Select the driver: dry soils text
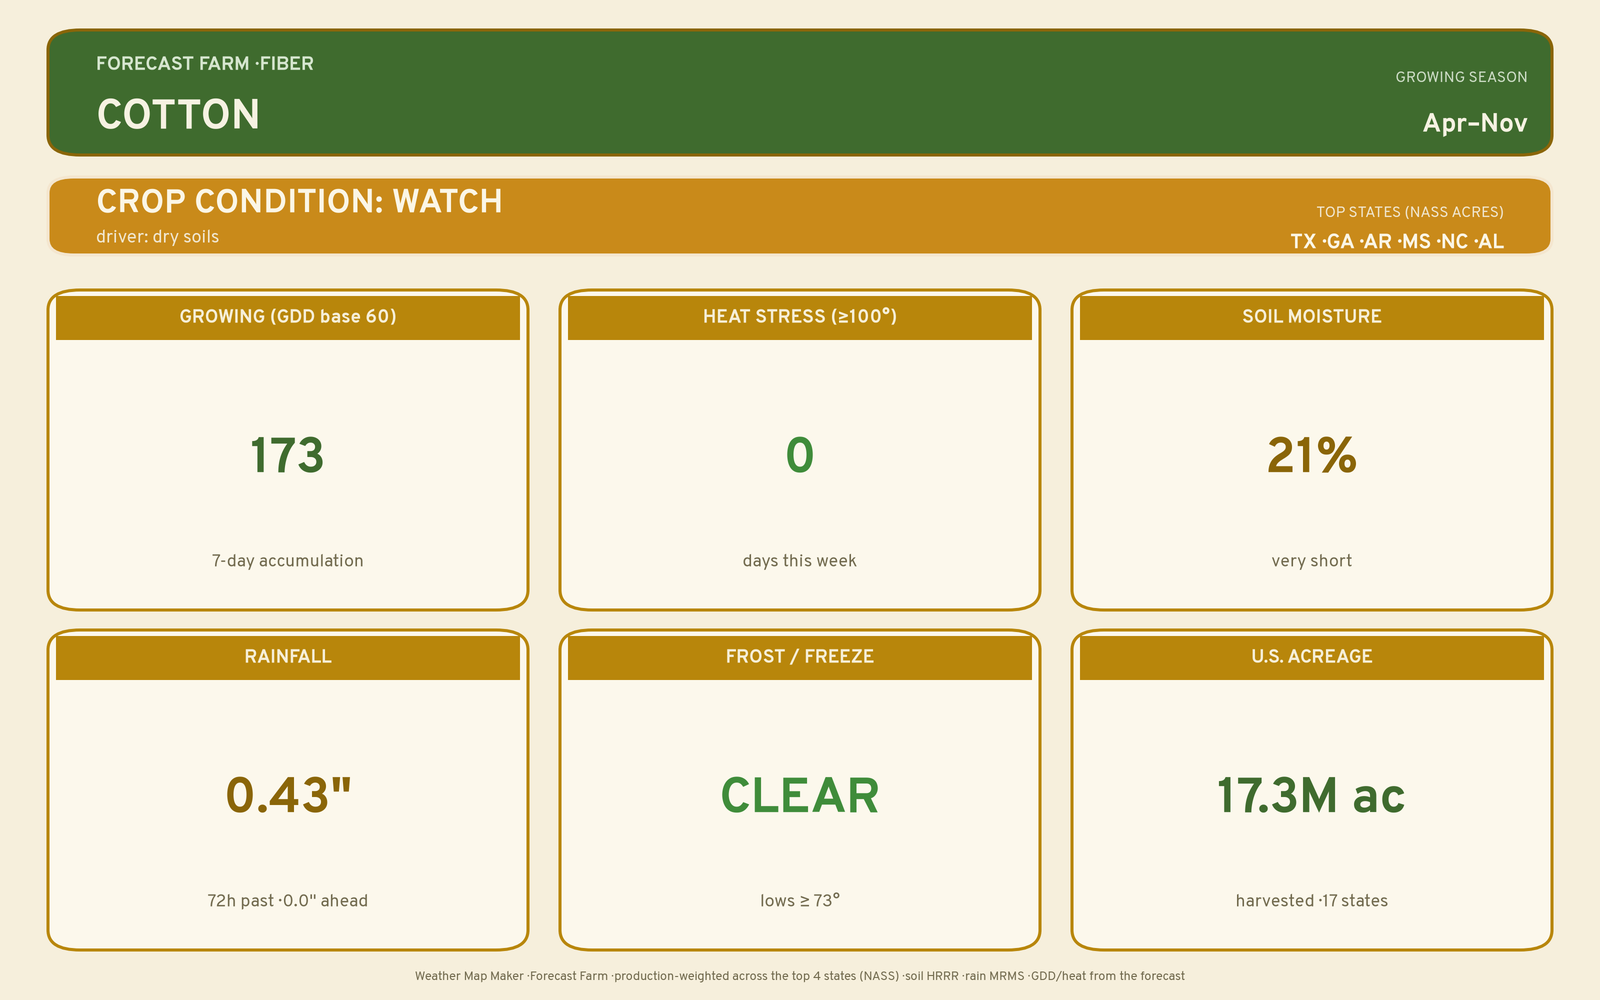 point(158,237)
